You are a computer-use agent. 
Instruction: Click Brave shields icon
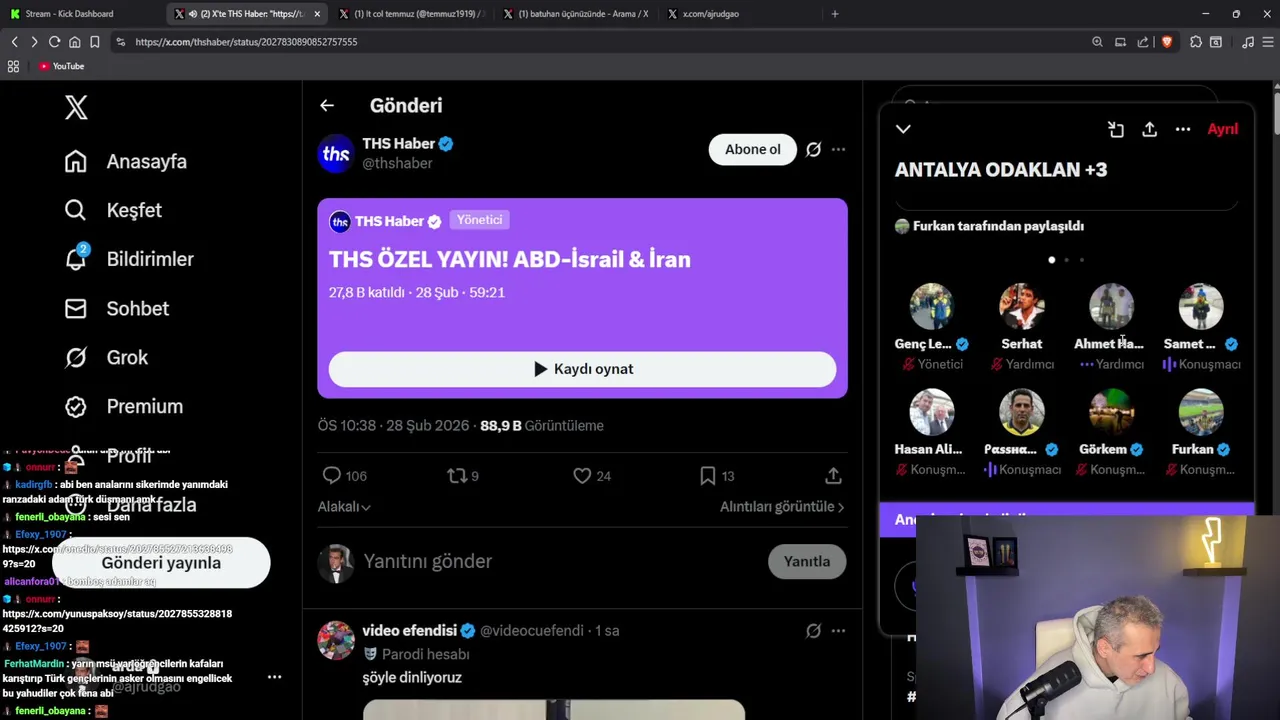[1166, 42]
